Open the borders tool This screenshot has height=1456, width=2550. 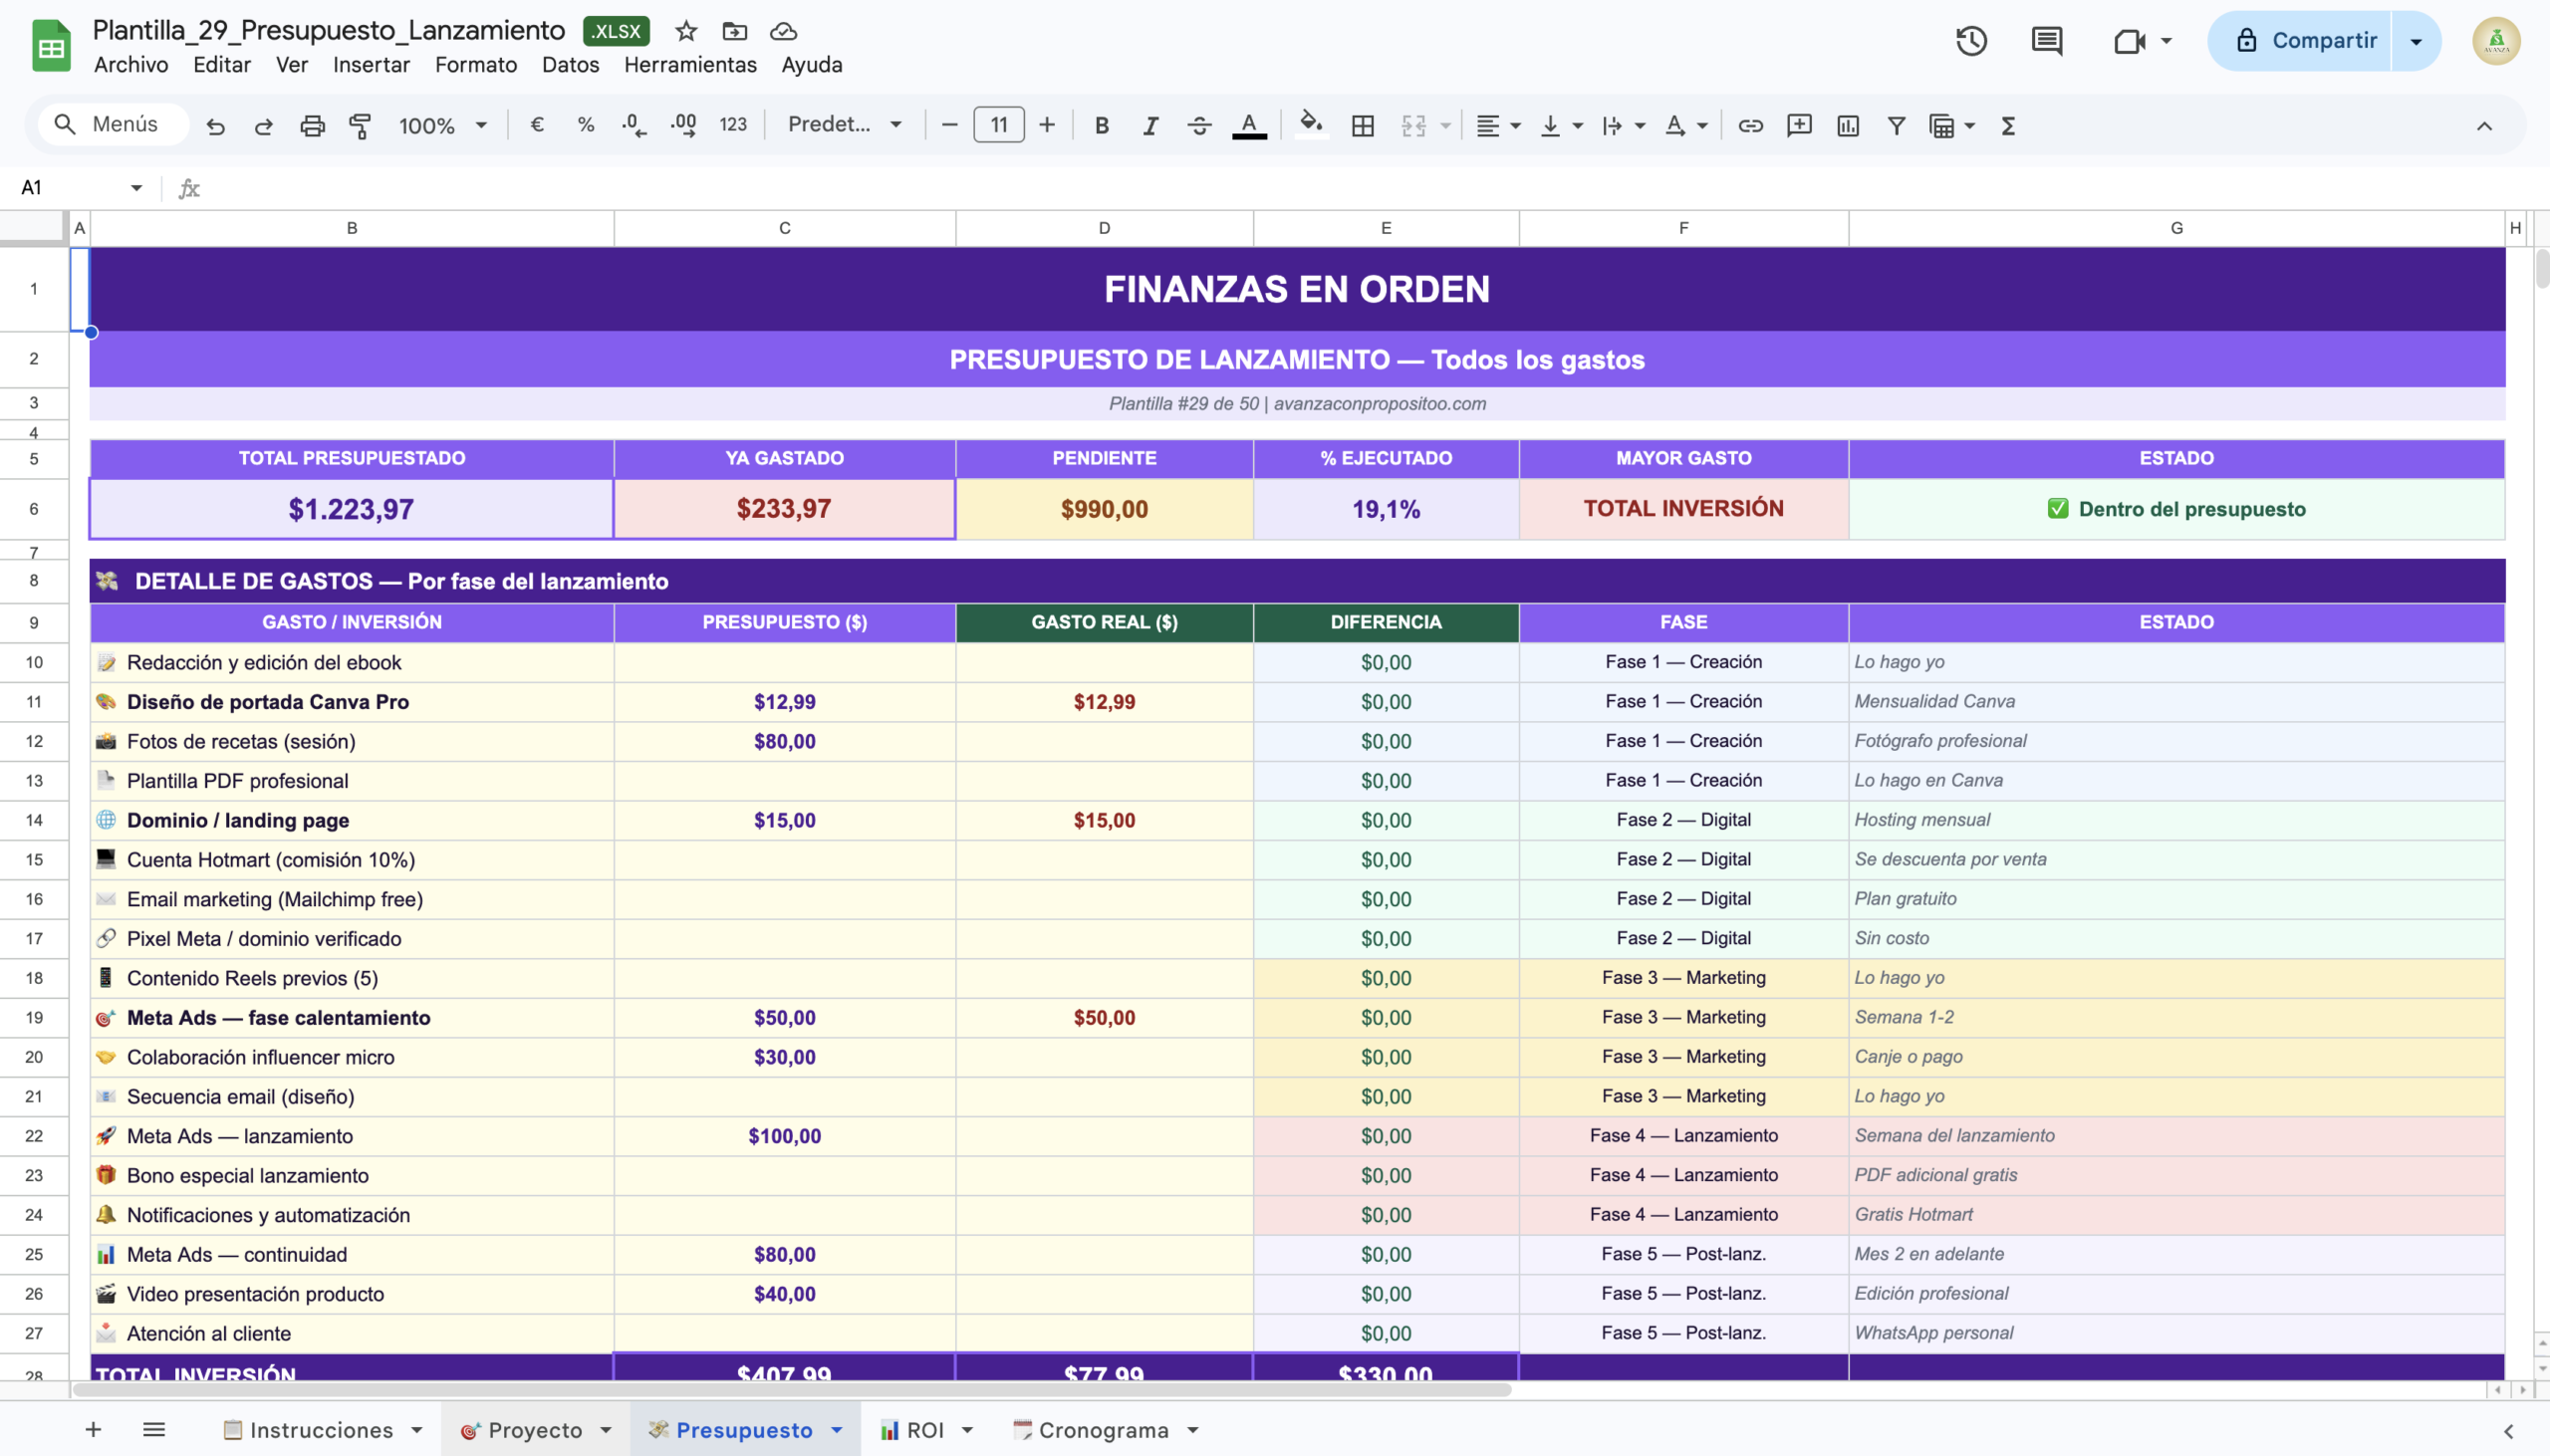coord(1362,126)
